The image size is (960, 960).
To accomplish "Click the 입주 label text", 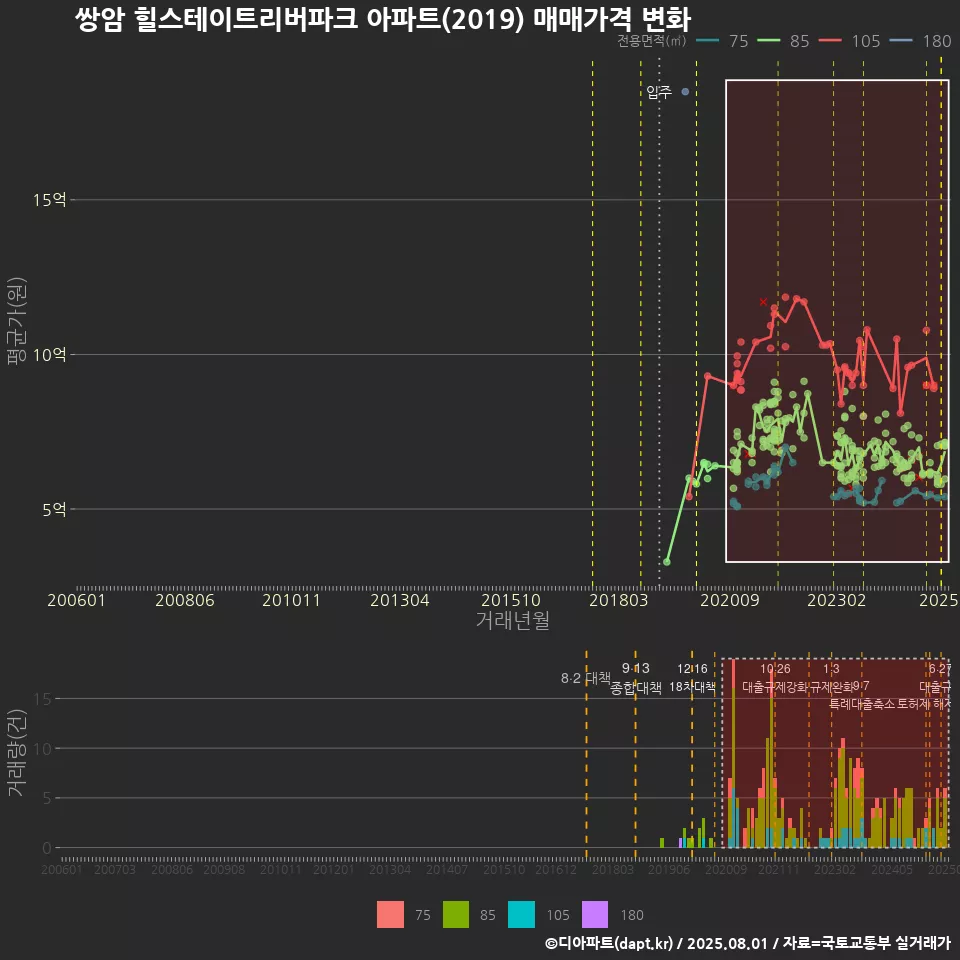I will [659, 92].
